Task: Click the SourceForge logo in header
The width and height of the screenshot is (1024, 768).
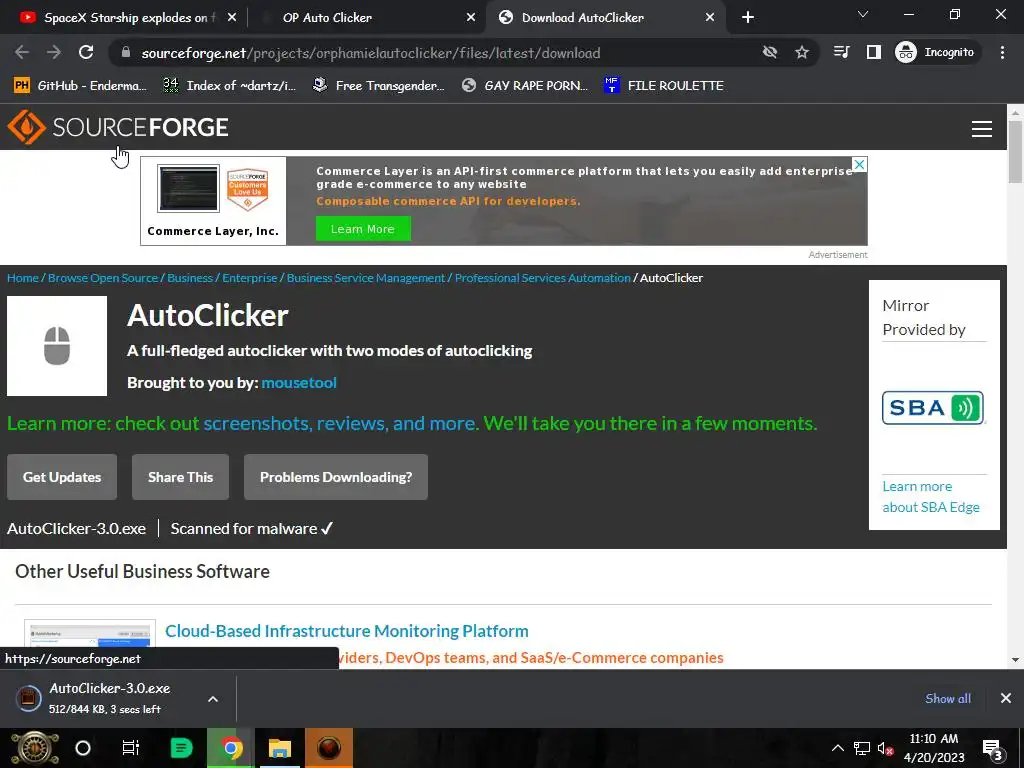Action: pyautogui.click(x=118, y=127)
